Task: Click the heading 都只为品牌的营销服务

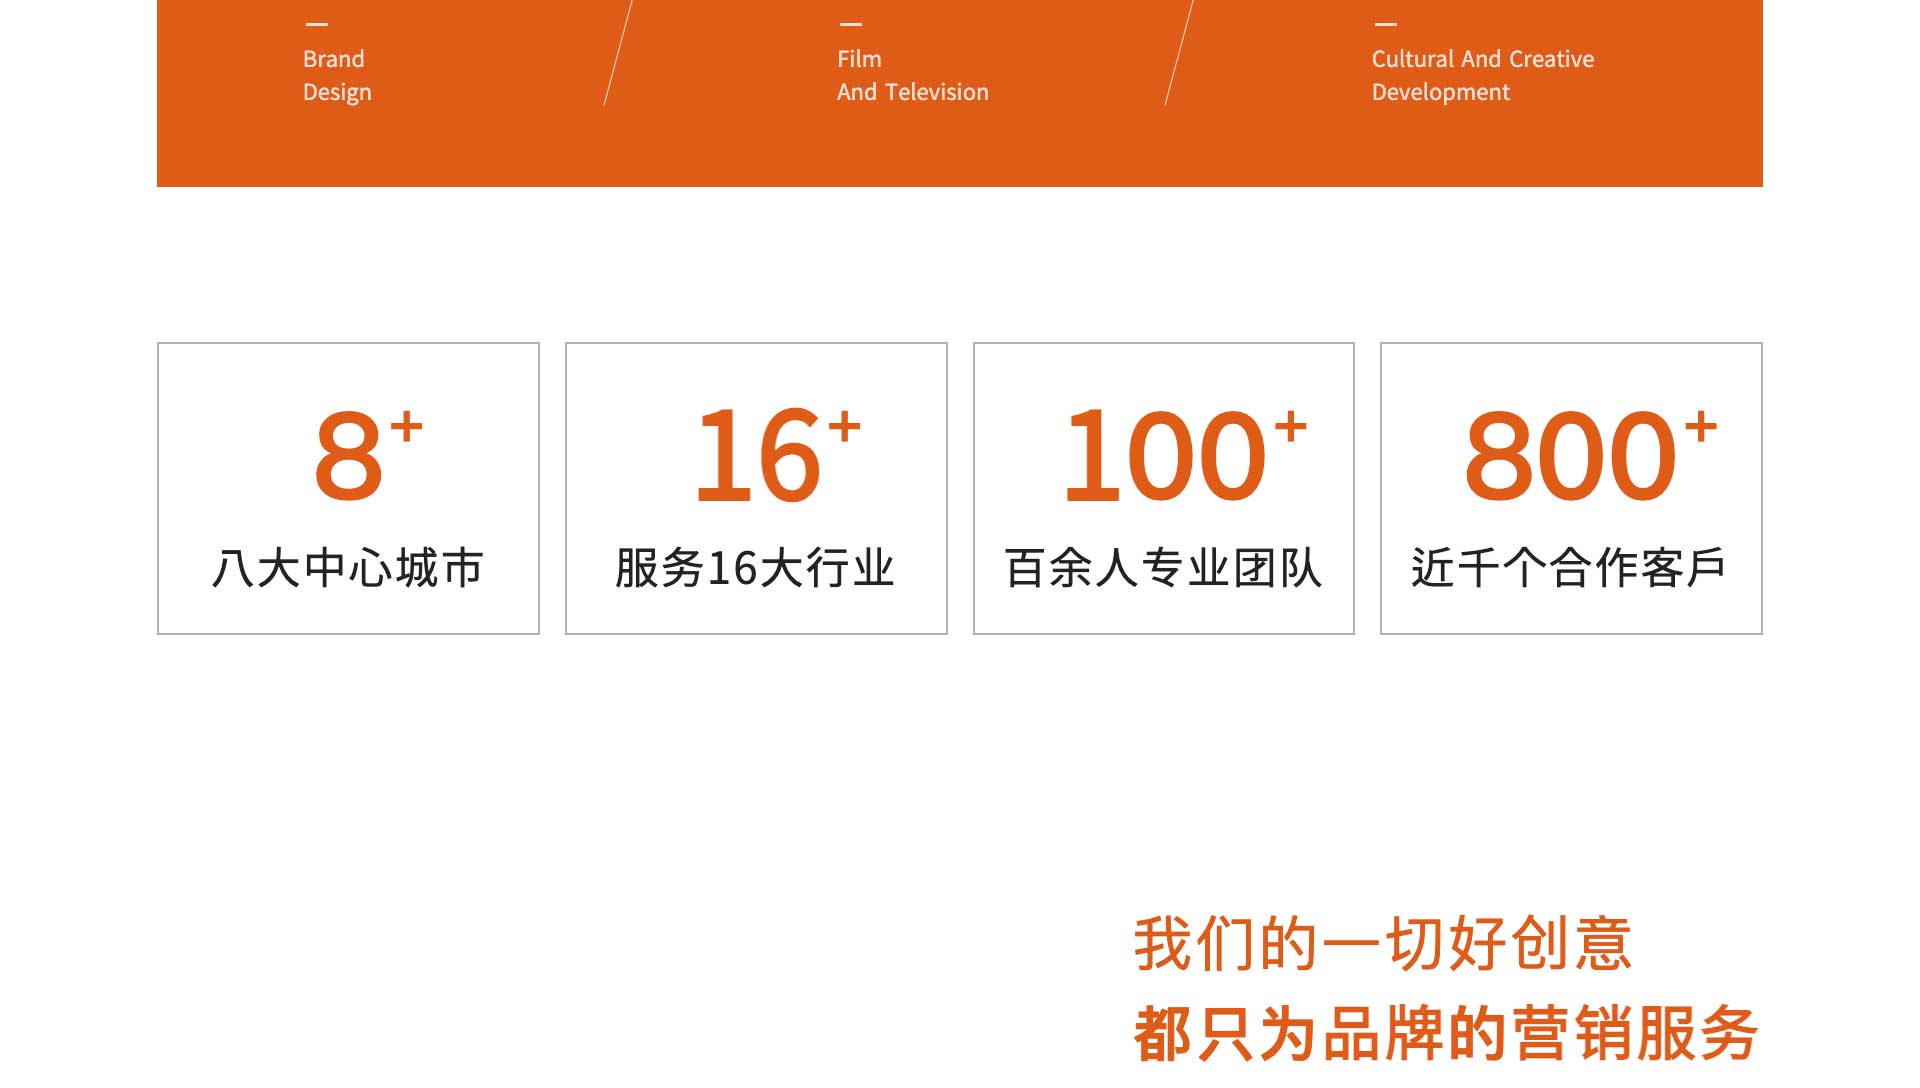Action: [1446, 1033]
